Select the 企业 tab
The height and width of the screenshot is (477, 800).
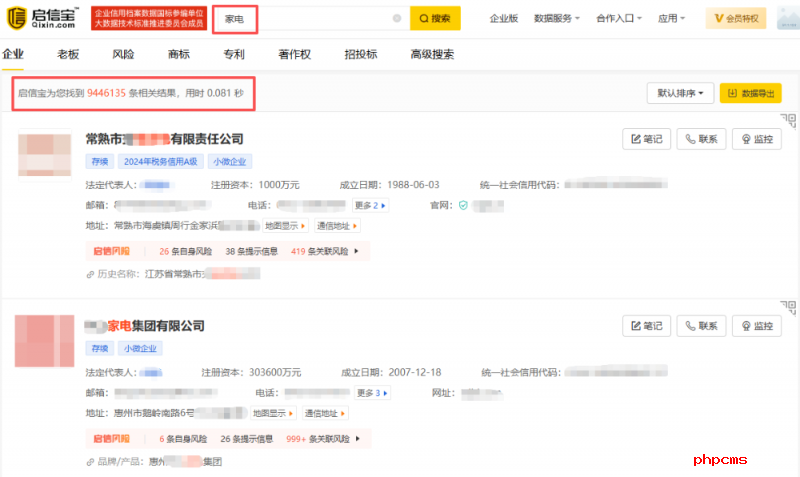(x=13, y=54)
